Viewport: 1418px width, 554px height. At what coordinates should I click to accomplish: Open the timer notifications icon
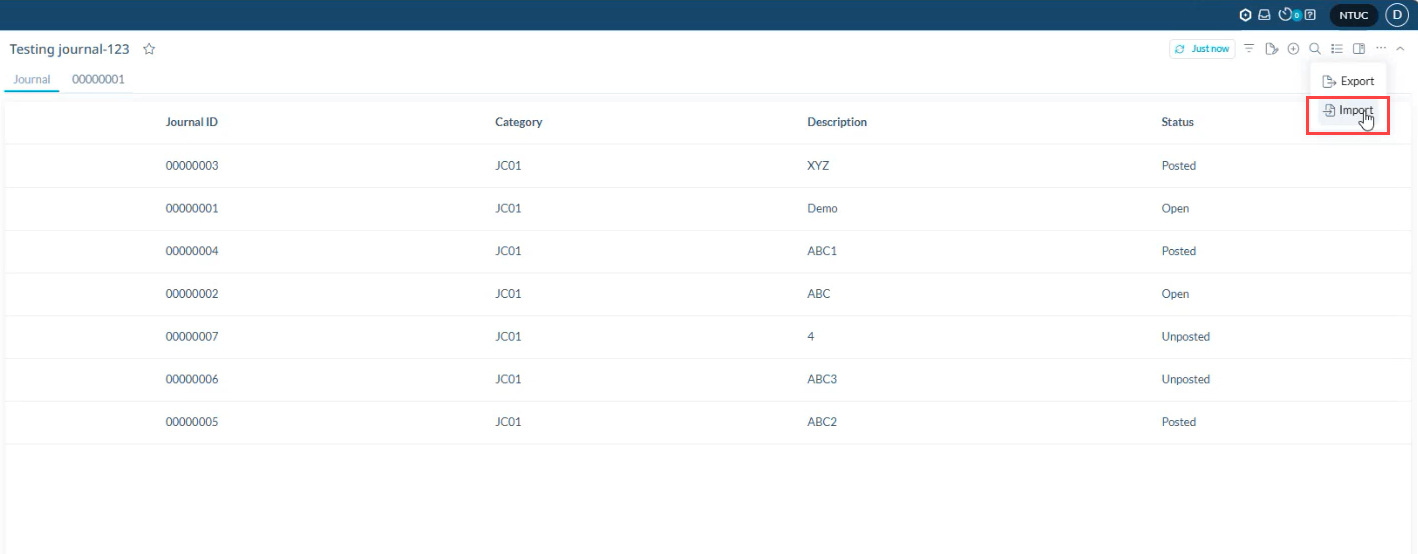pos(1286,15)
